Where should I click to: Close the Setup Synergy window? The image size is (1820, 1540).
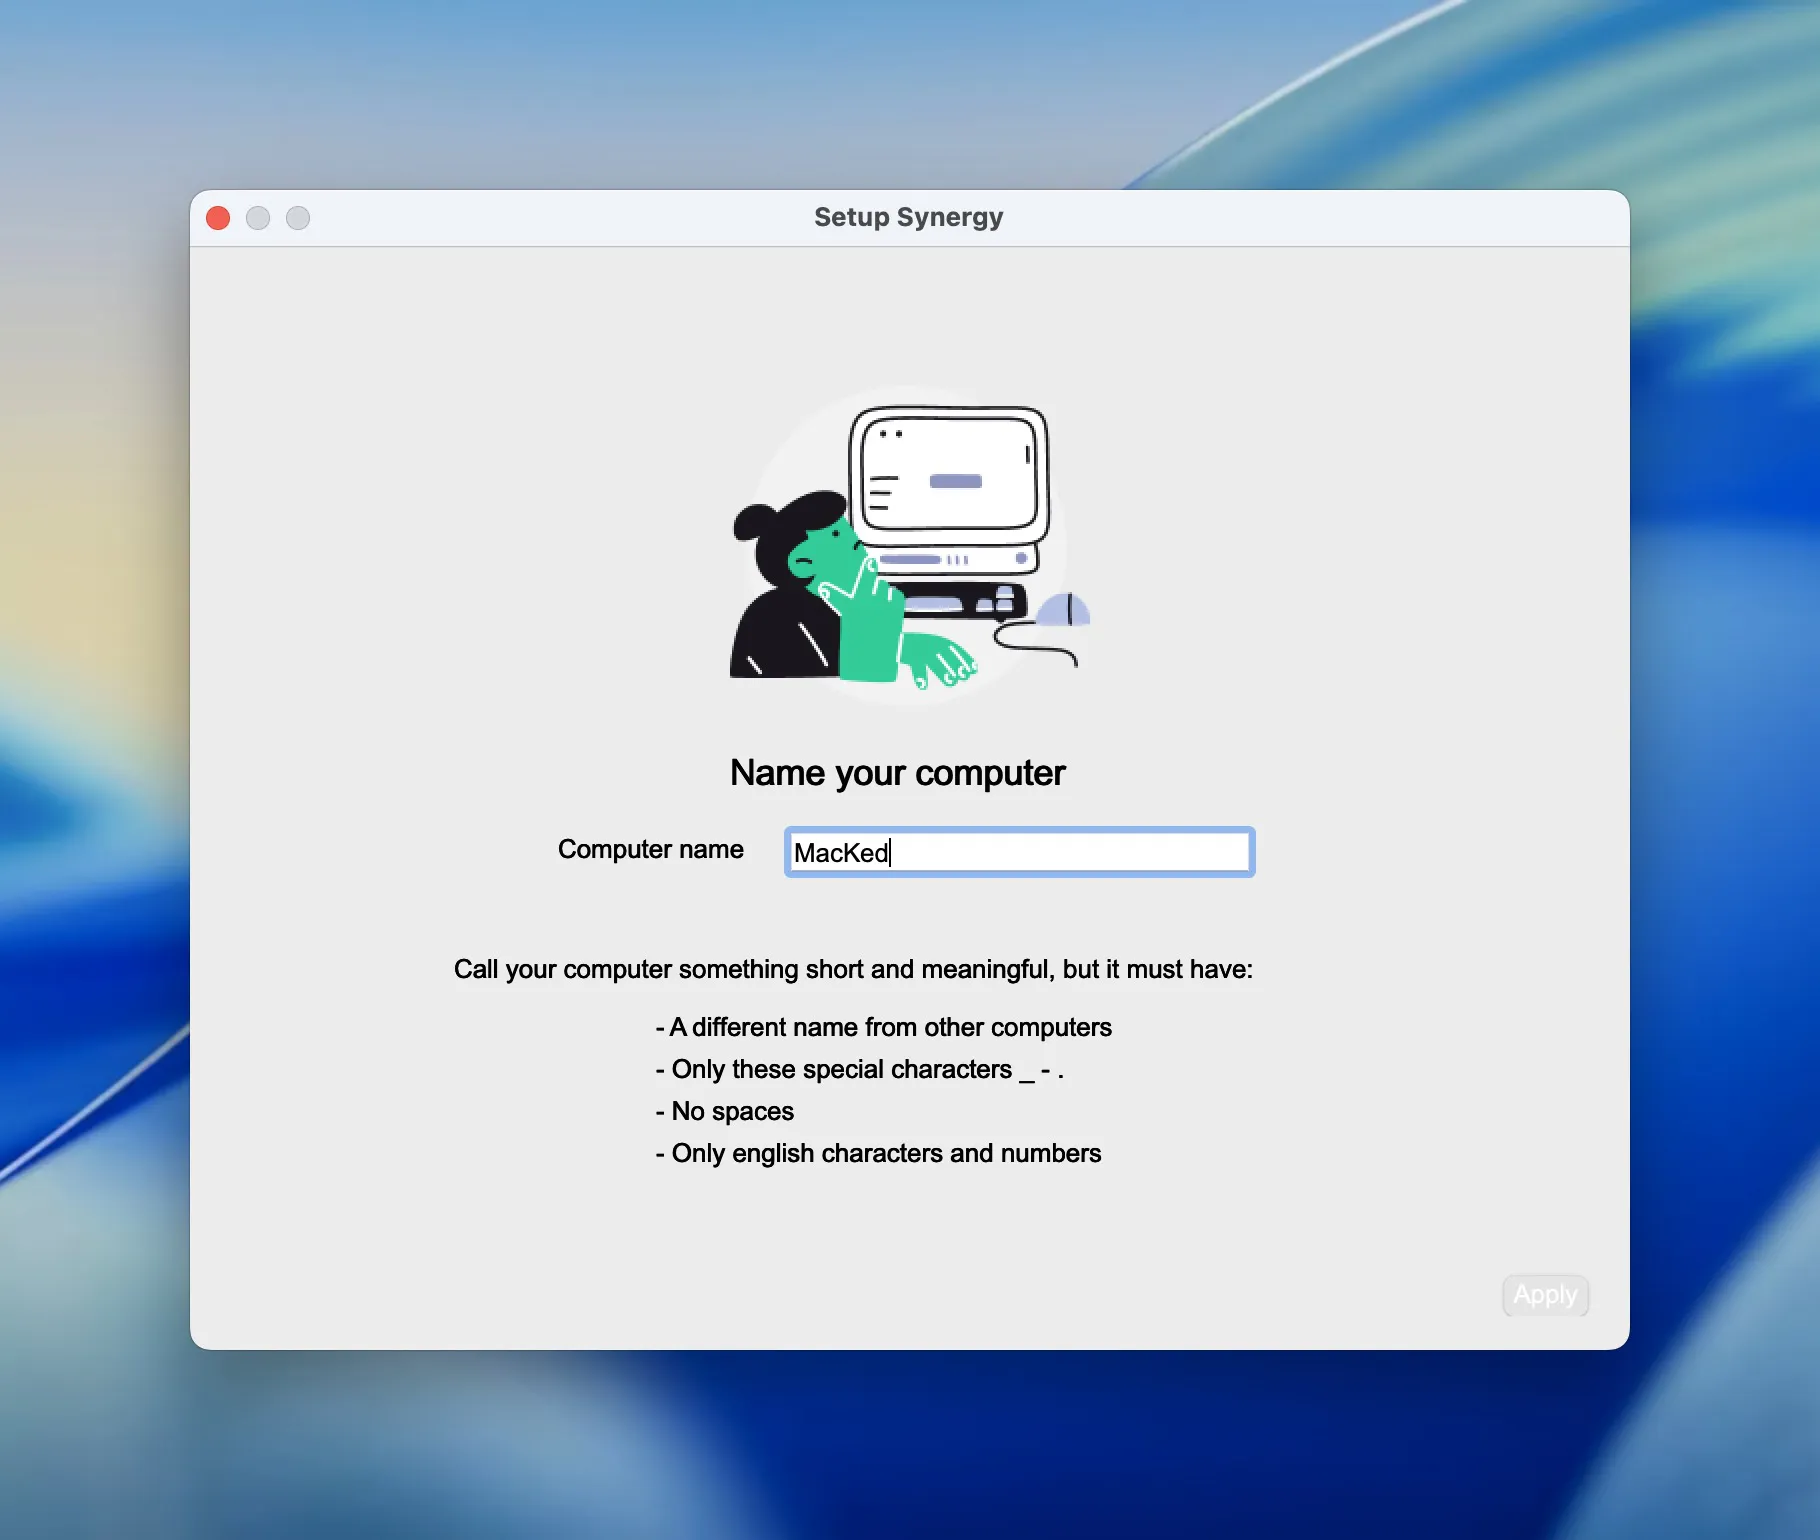coord(218,218)
